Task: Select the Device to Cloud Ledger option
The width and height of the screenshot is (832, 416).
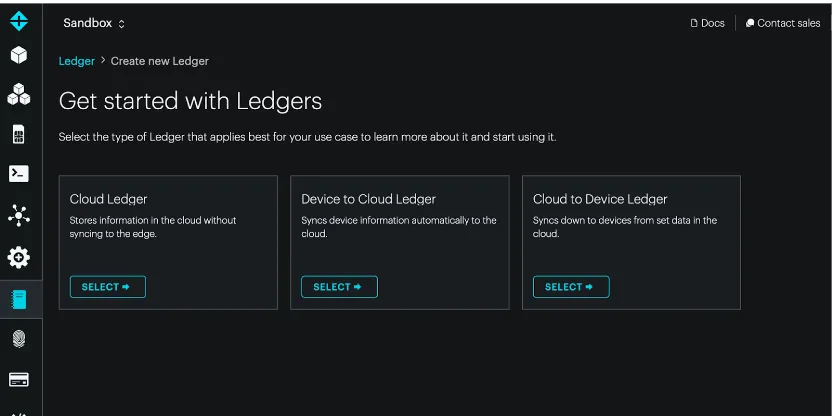Action: click(x=340, y=287)
